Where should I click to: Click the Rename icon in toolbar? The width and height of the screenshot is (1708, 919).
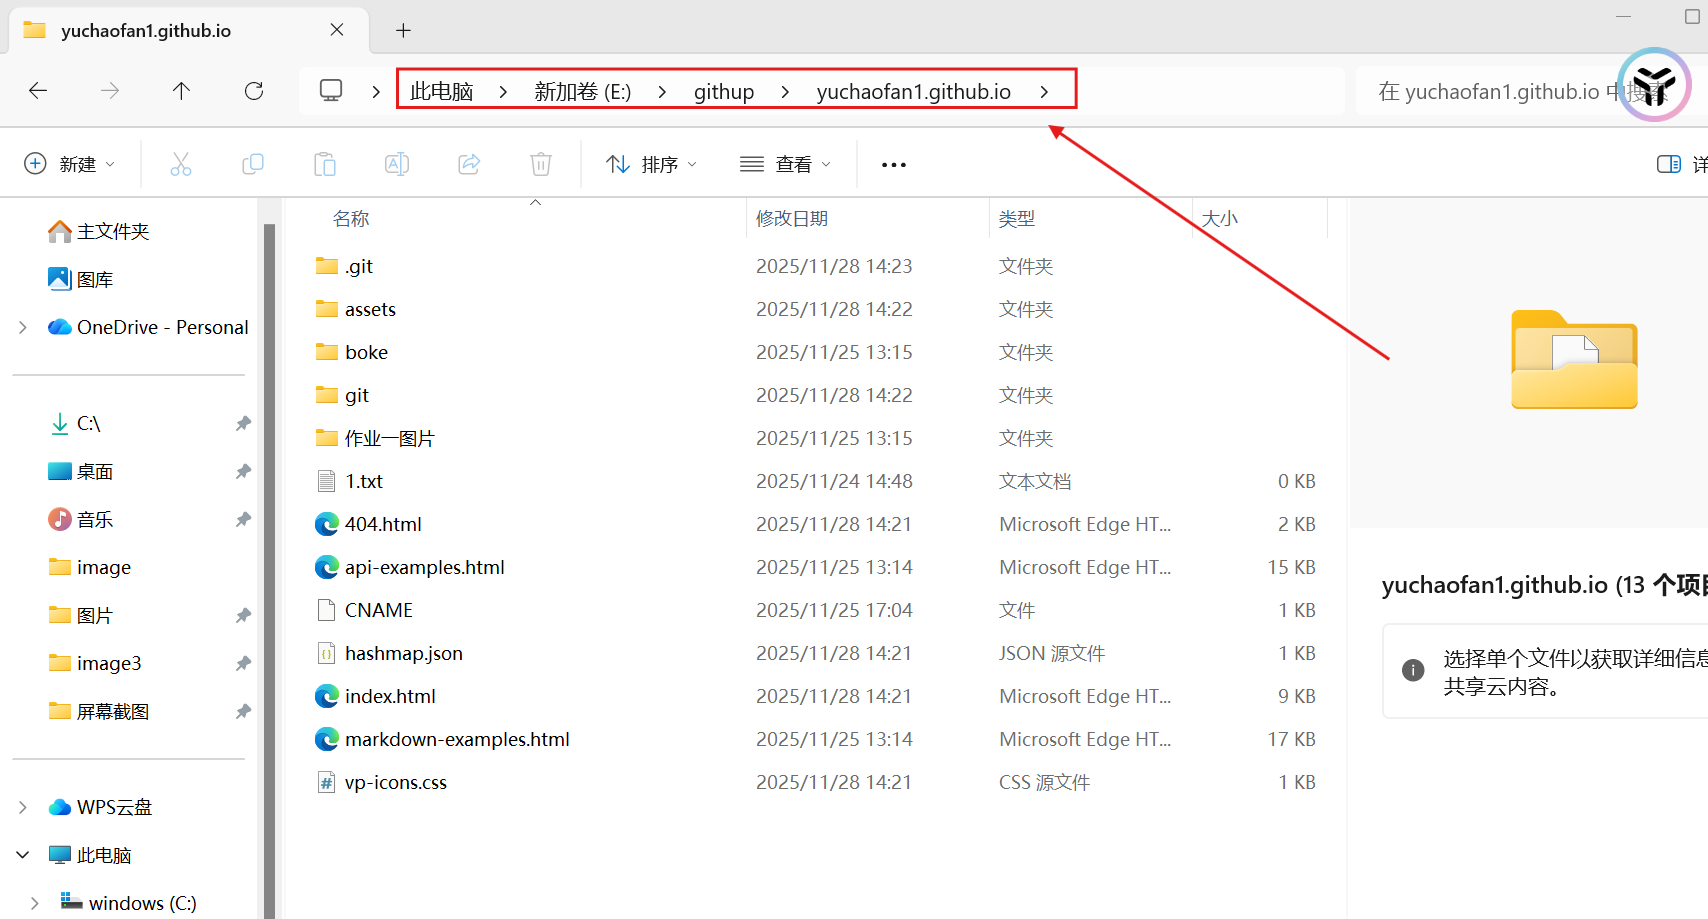coord(397,164)
